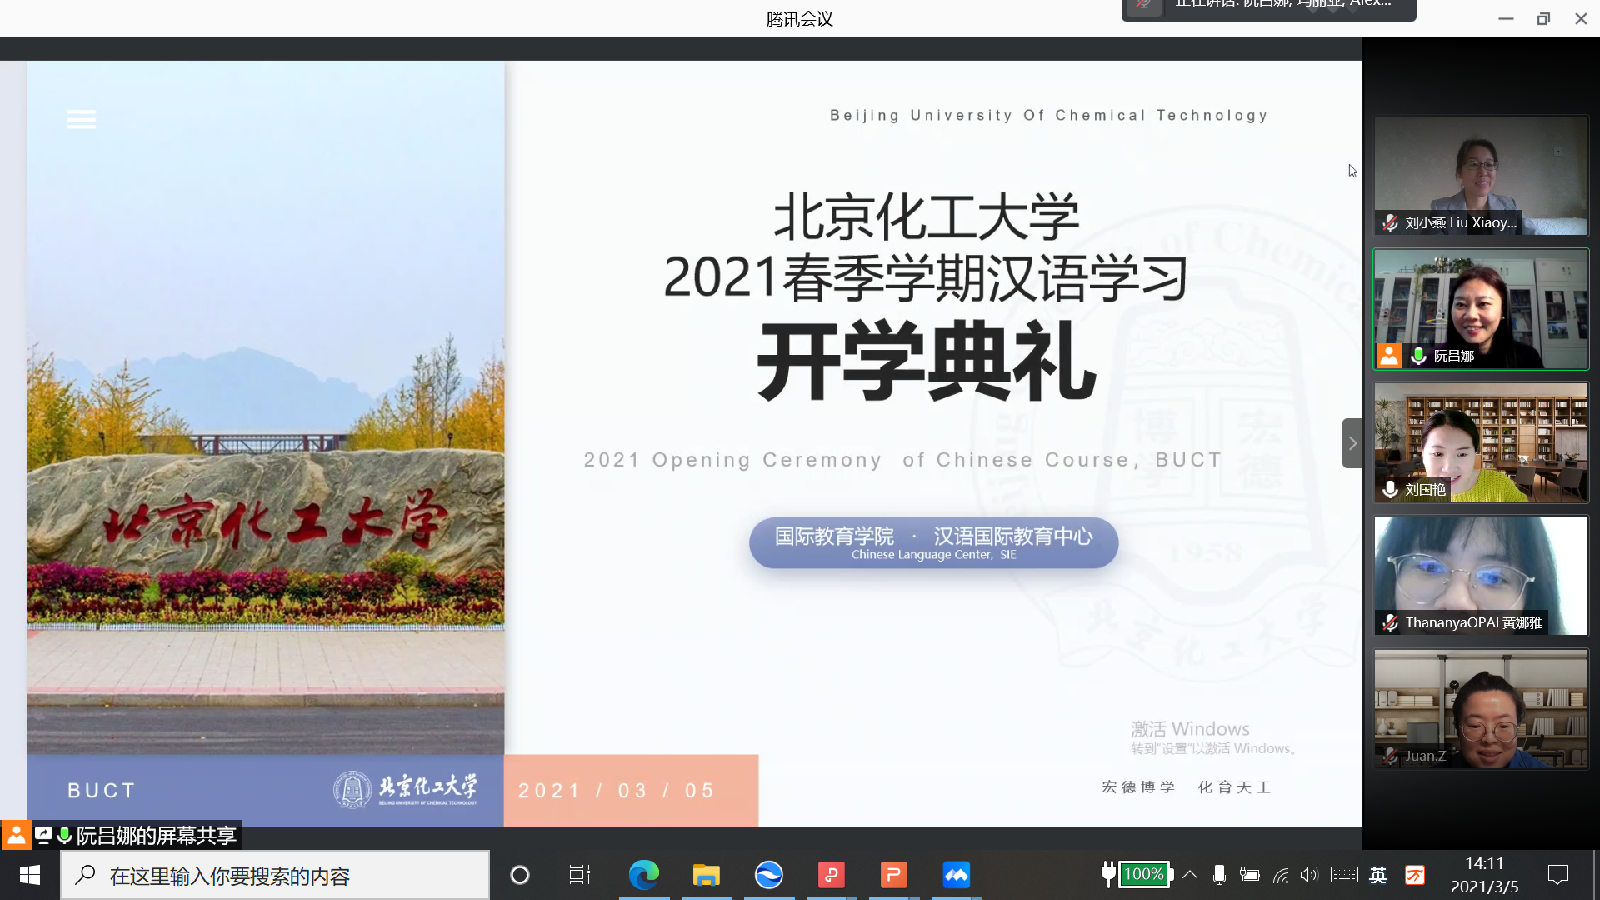Select 刘国艳 participant video thumbnail
Viewport: 1600px width, 900px height.
pos(1481,442)
